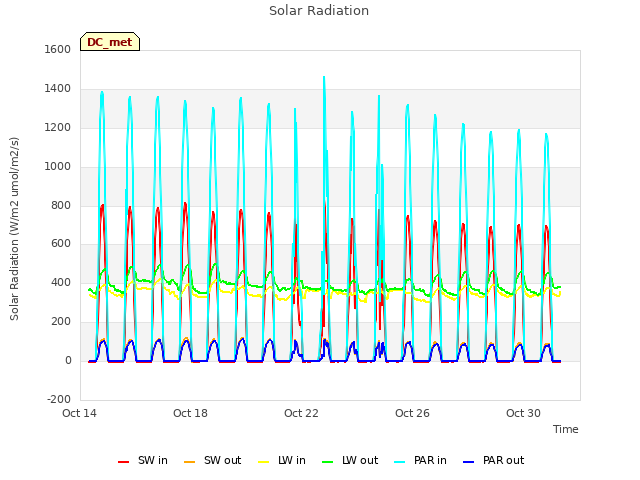Click the 400 y-axis tick label
The image size is (640, 480).
tap(61, 282)
